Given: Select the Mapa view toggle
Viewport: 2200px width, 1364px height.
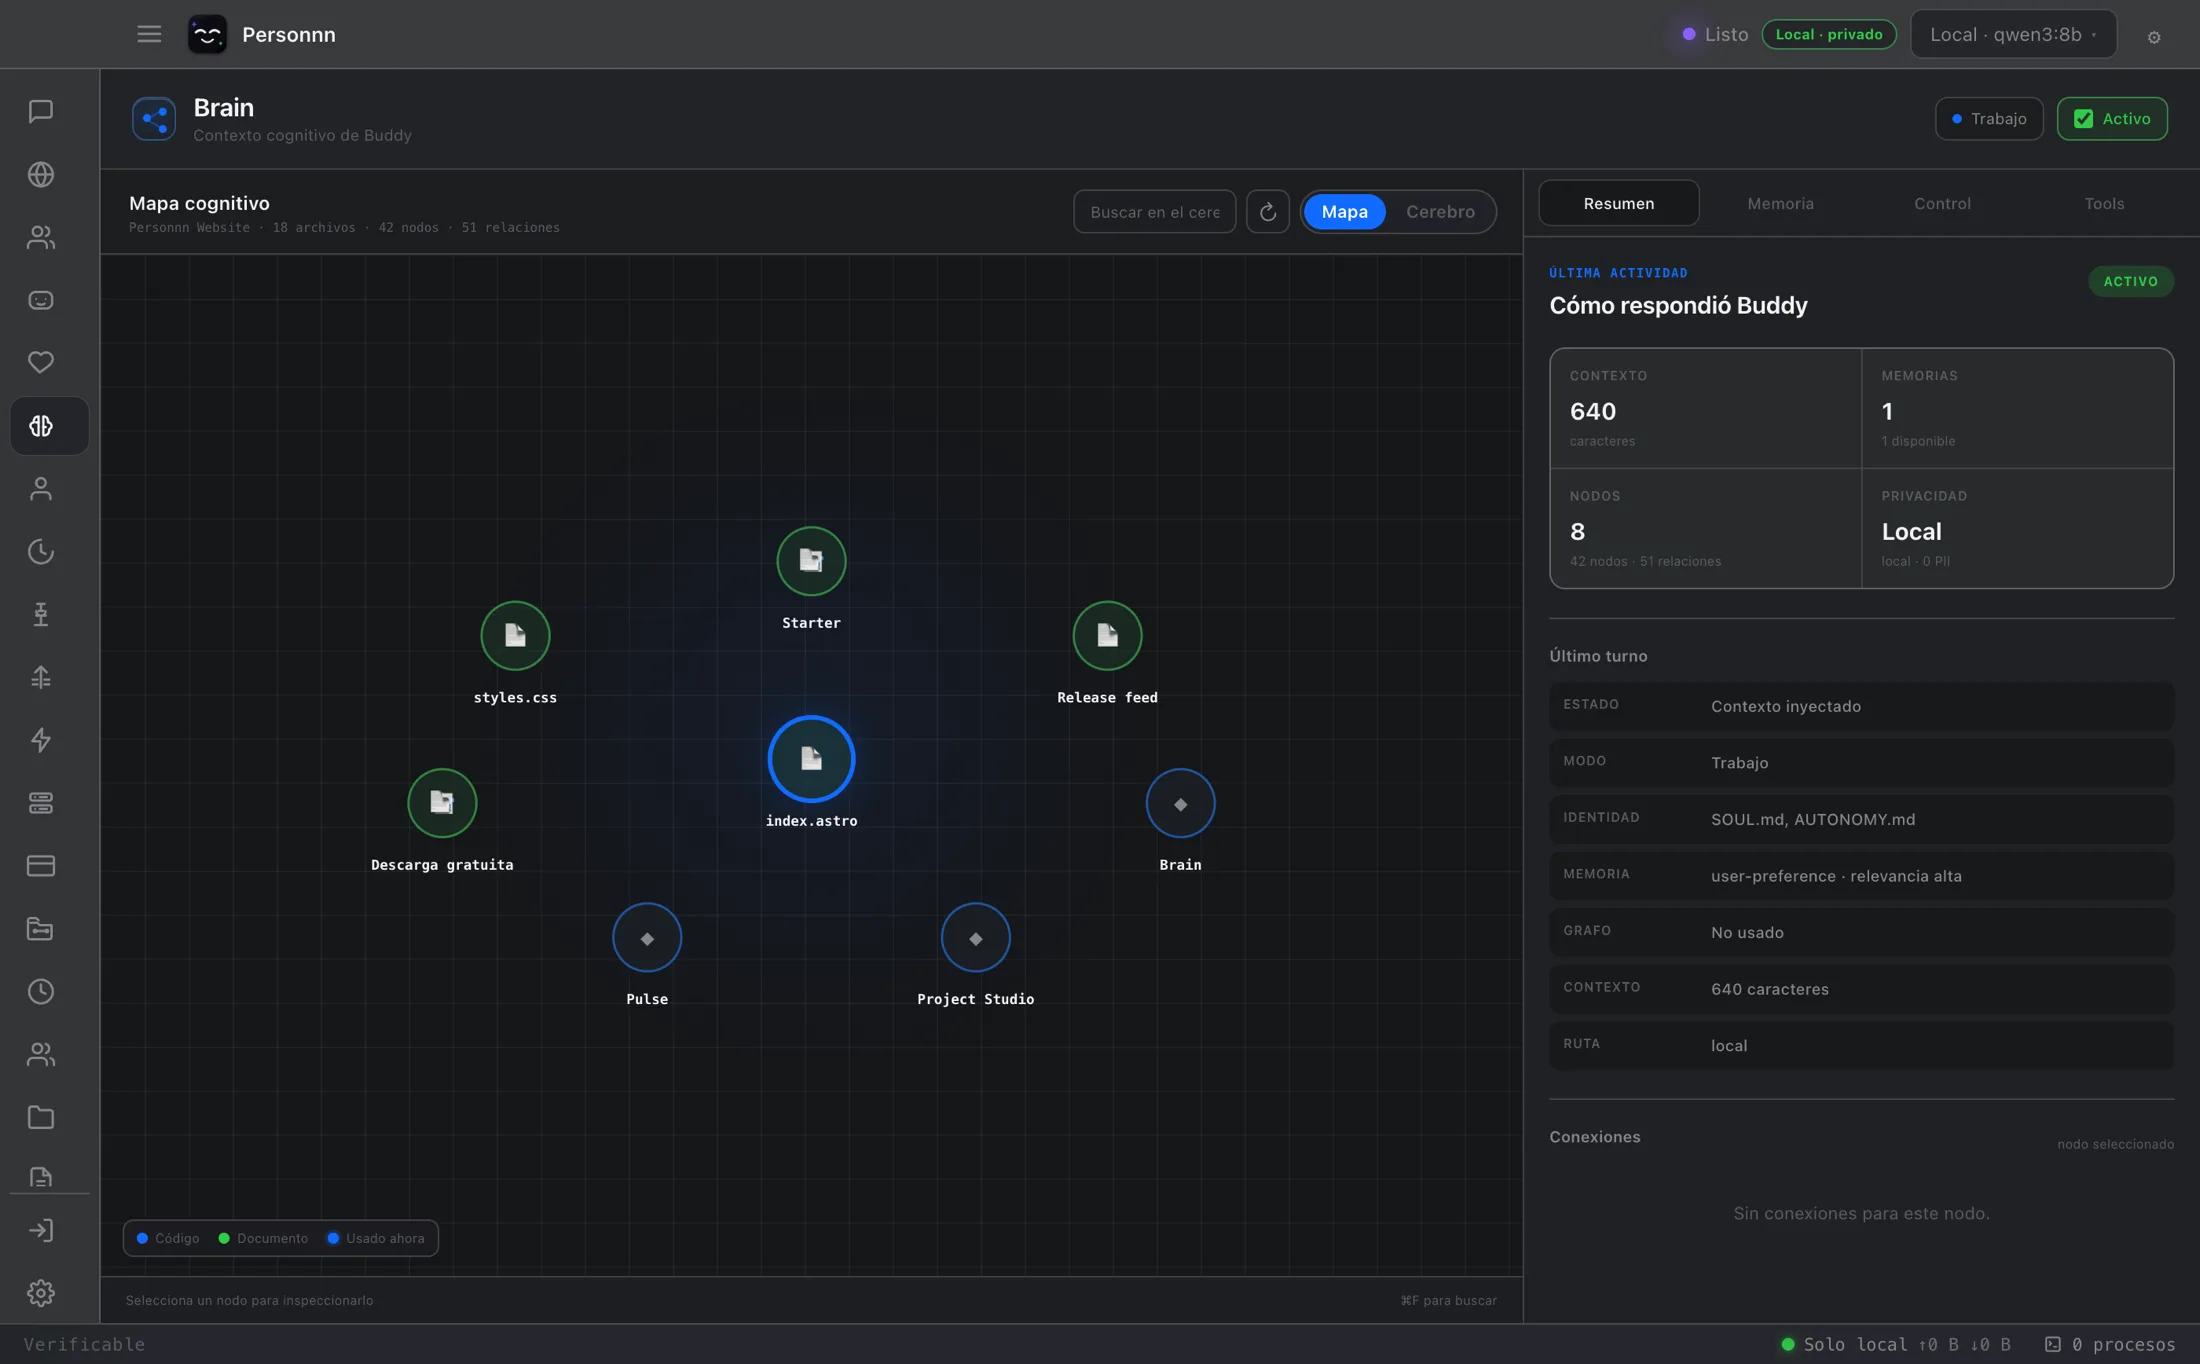Looking at the screenshot, I should click(x=1344, y=212).
